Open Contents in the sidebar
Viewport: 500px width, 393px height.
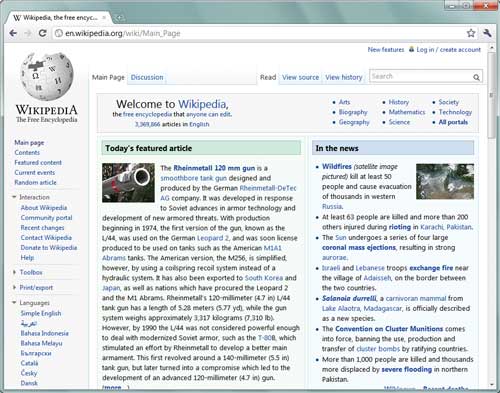[27, 152]
